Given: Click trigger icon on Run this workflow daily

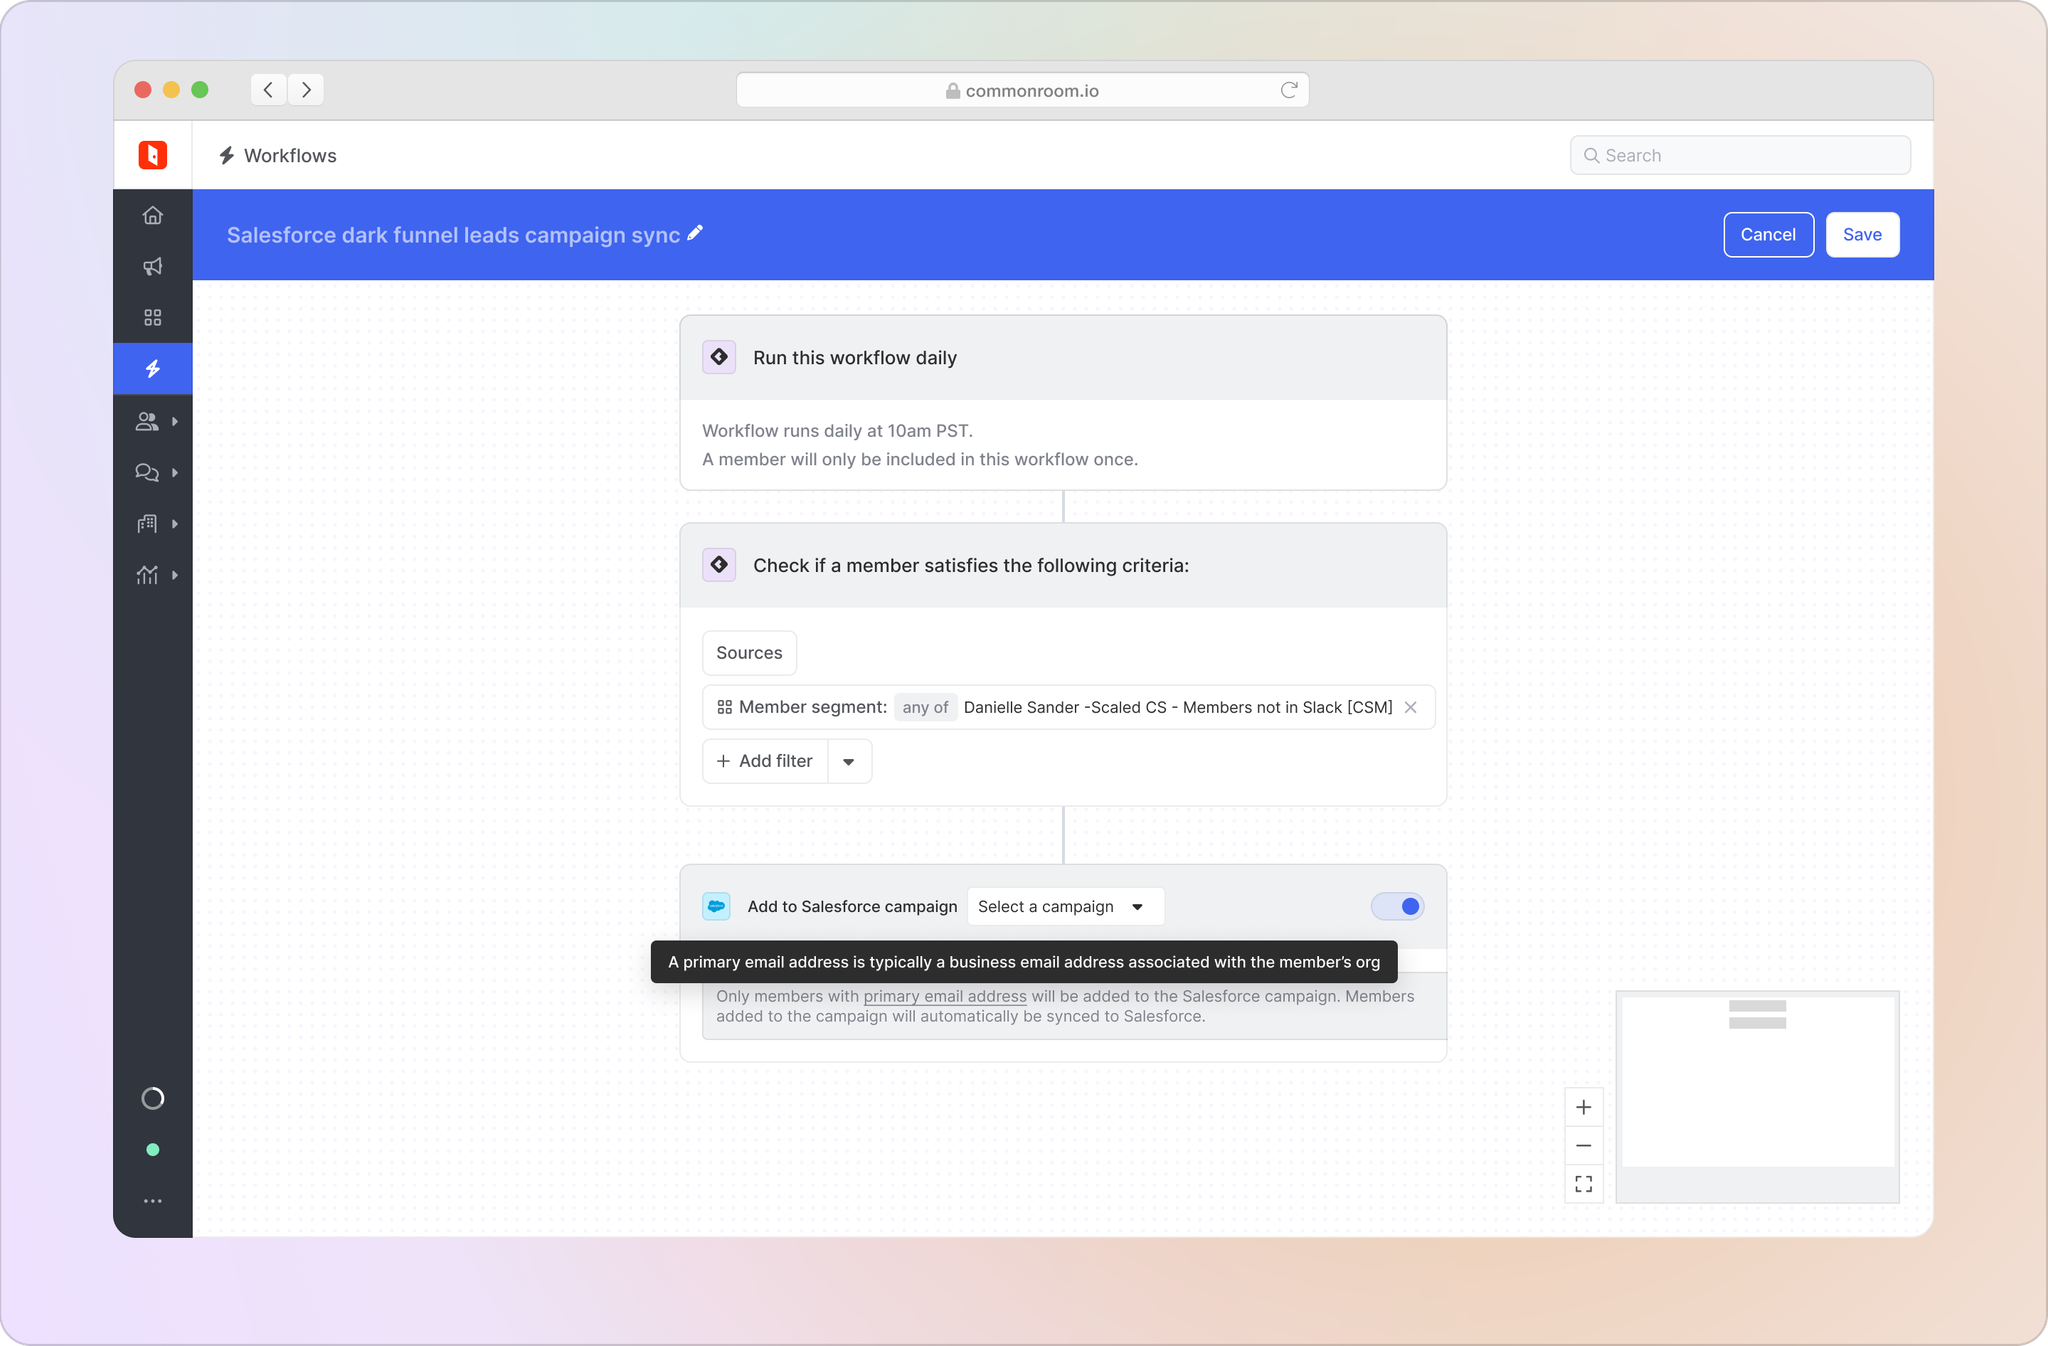Looking at the screenshot, I should tap(719, 357).
